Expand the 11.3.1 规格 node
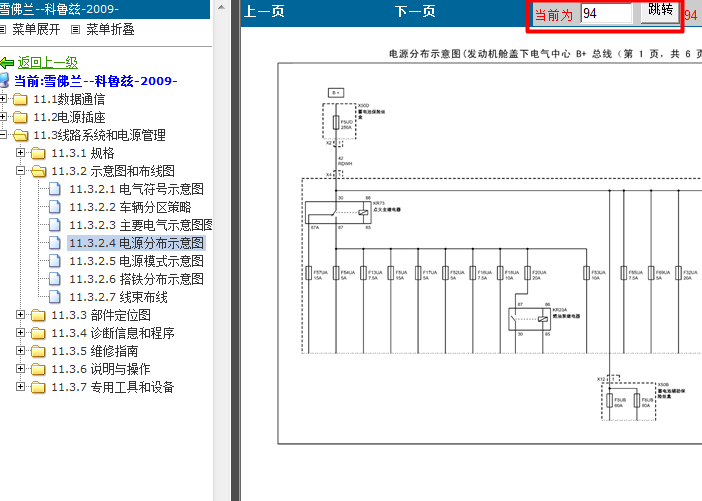The height and width of the screenshot is (501, 702). click(x=20, y=153)
